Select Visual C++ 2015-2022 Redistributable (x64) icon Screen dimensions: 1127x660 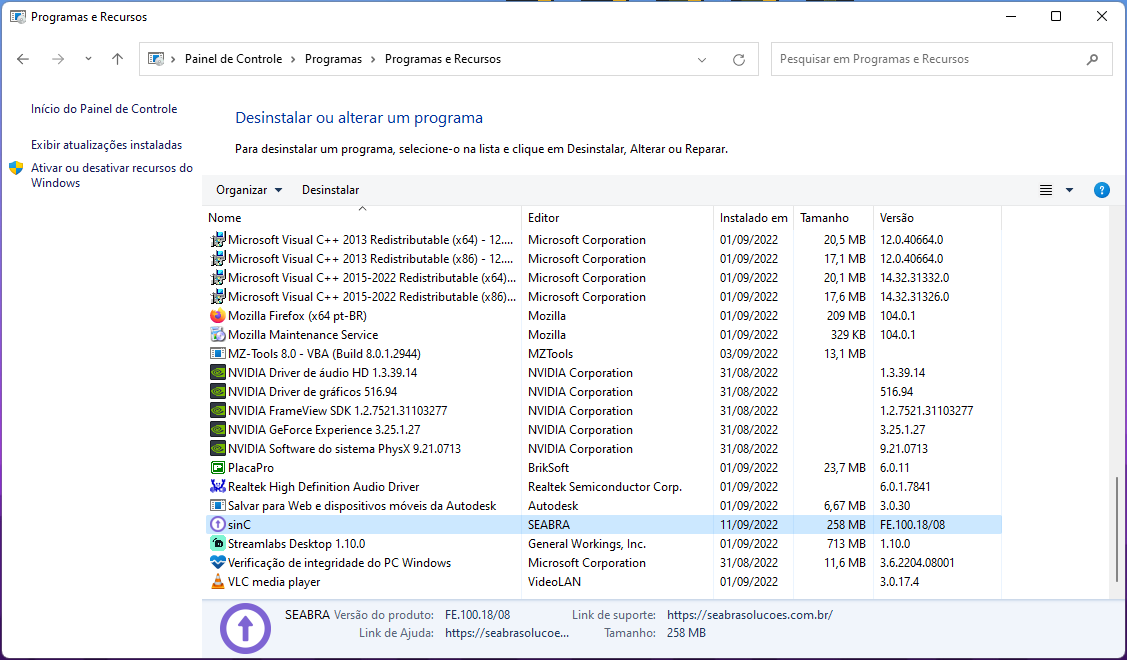click(218, 278)
